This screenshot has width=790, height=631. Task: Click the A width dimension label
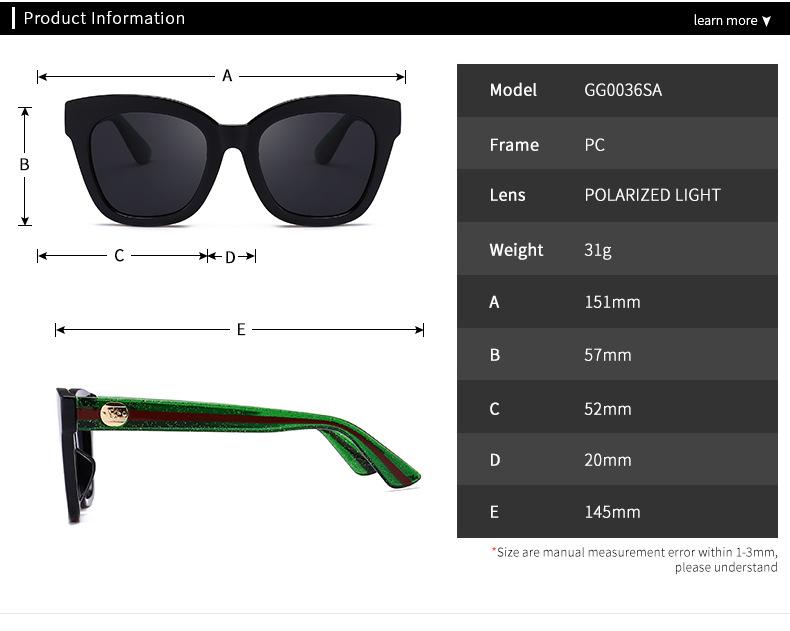227,76
